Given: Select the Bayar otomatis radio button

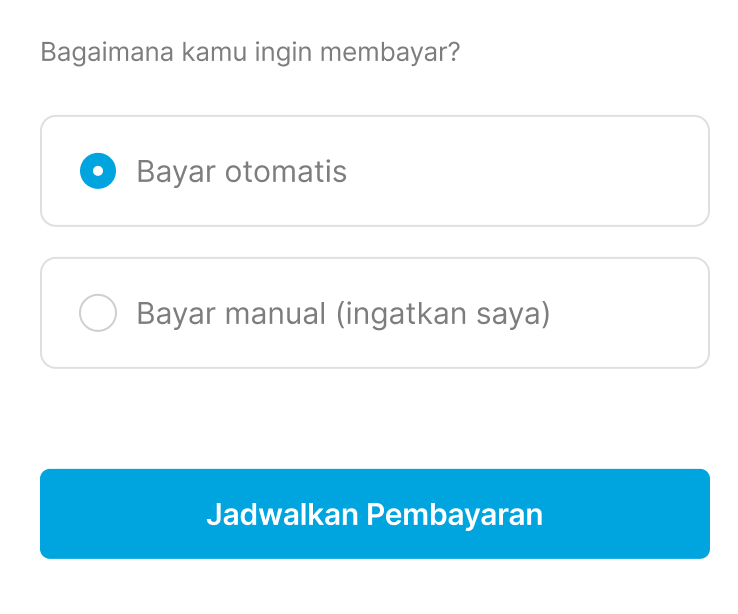Looking at the screenshot, I should tap(98, 171).
